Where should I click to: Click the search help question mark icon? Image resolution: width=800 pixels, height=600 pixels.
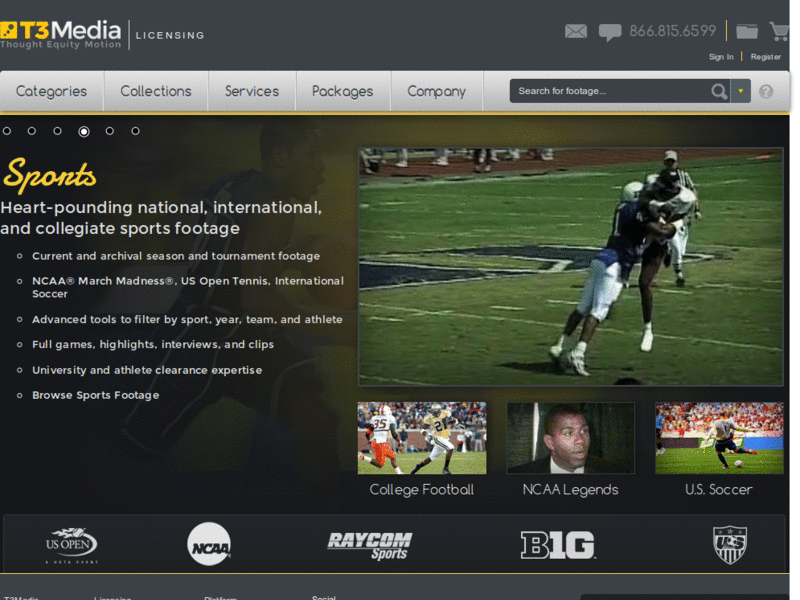pyautogui.click(x=766, y=91)
